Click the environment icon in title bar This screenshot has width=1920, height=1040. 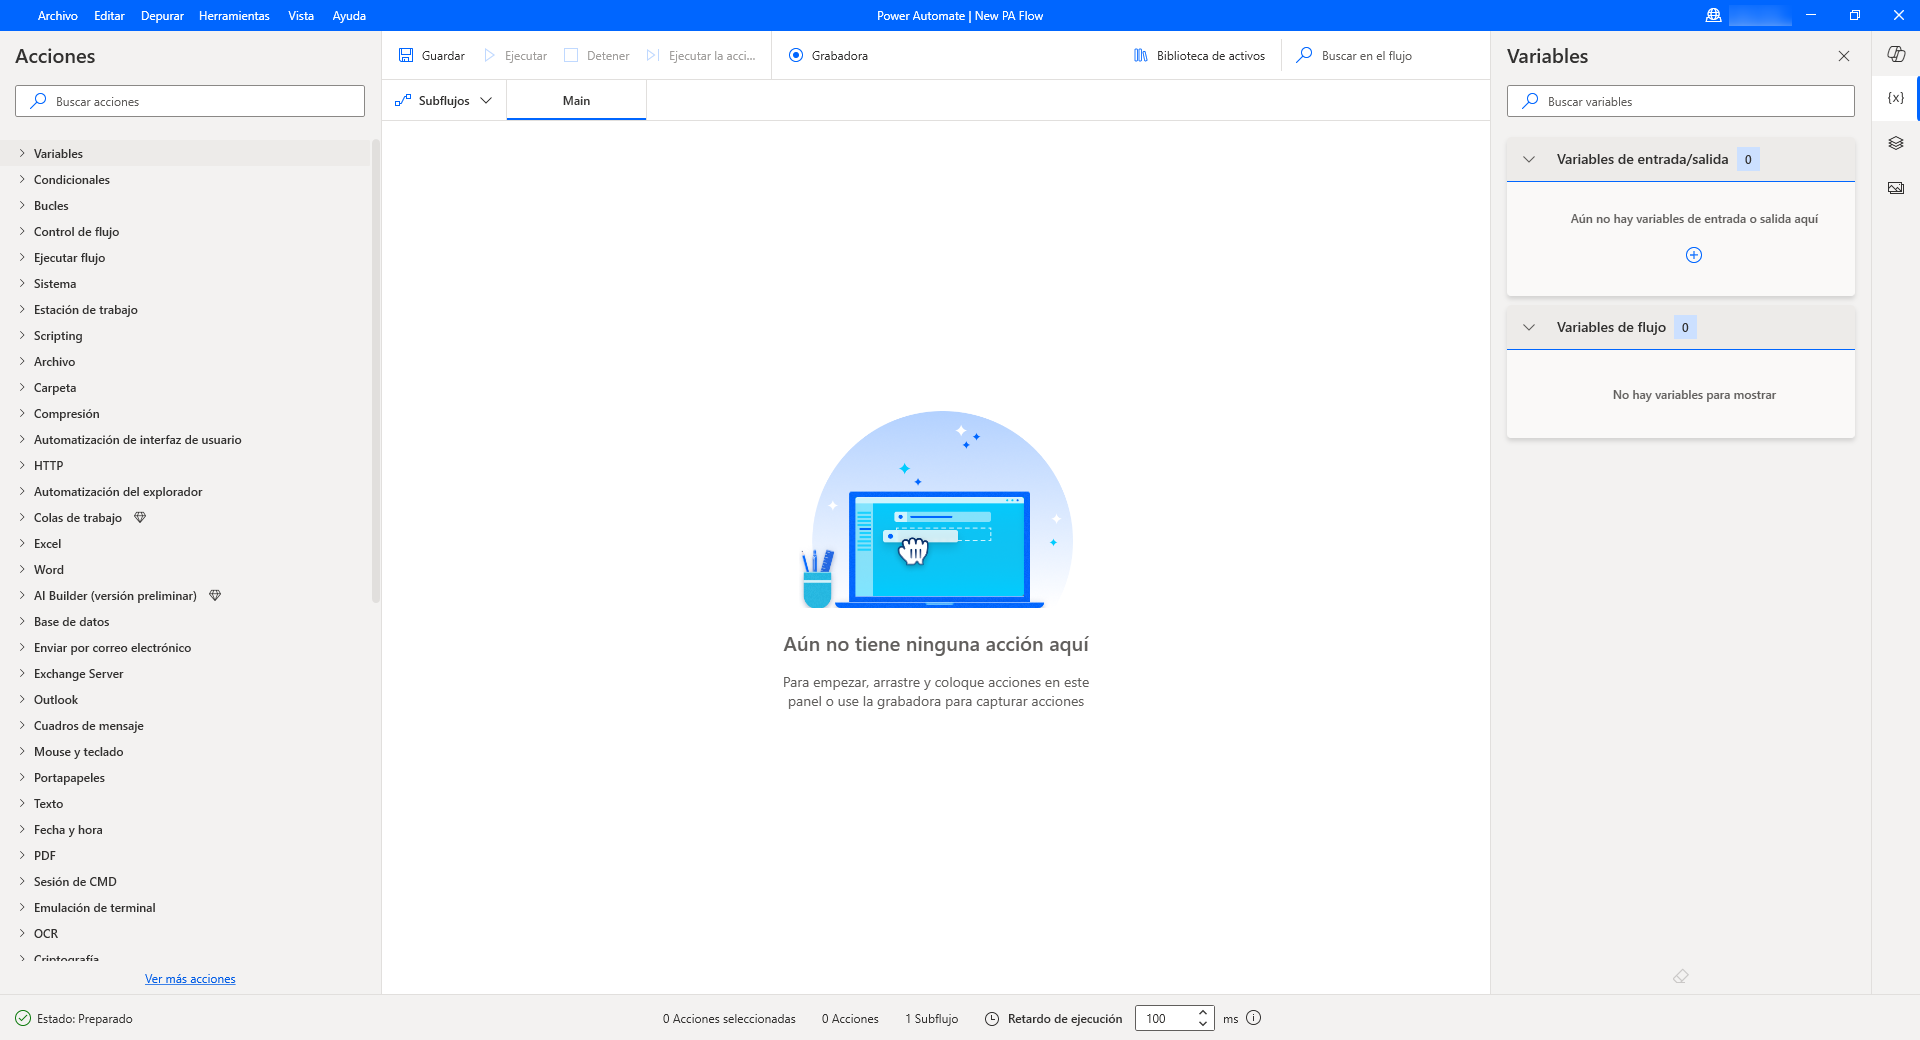pos(1714,15)
